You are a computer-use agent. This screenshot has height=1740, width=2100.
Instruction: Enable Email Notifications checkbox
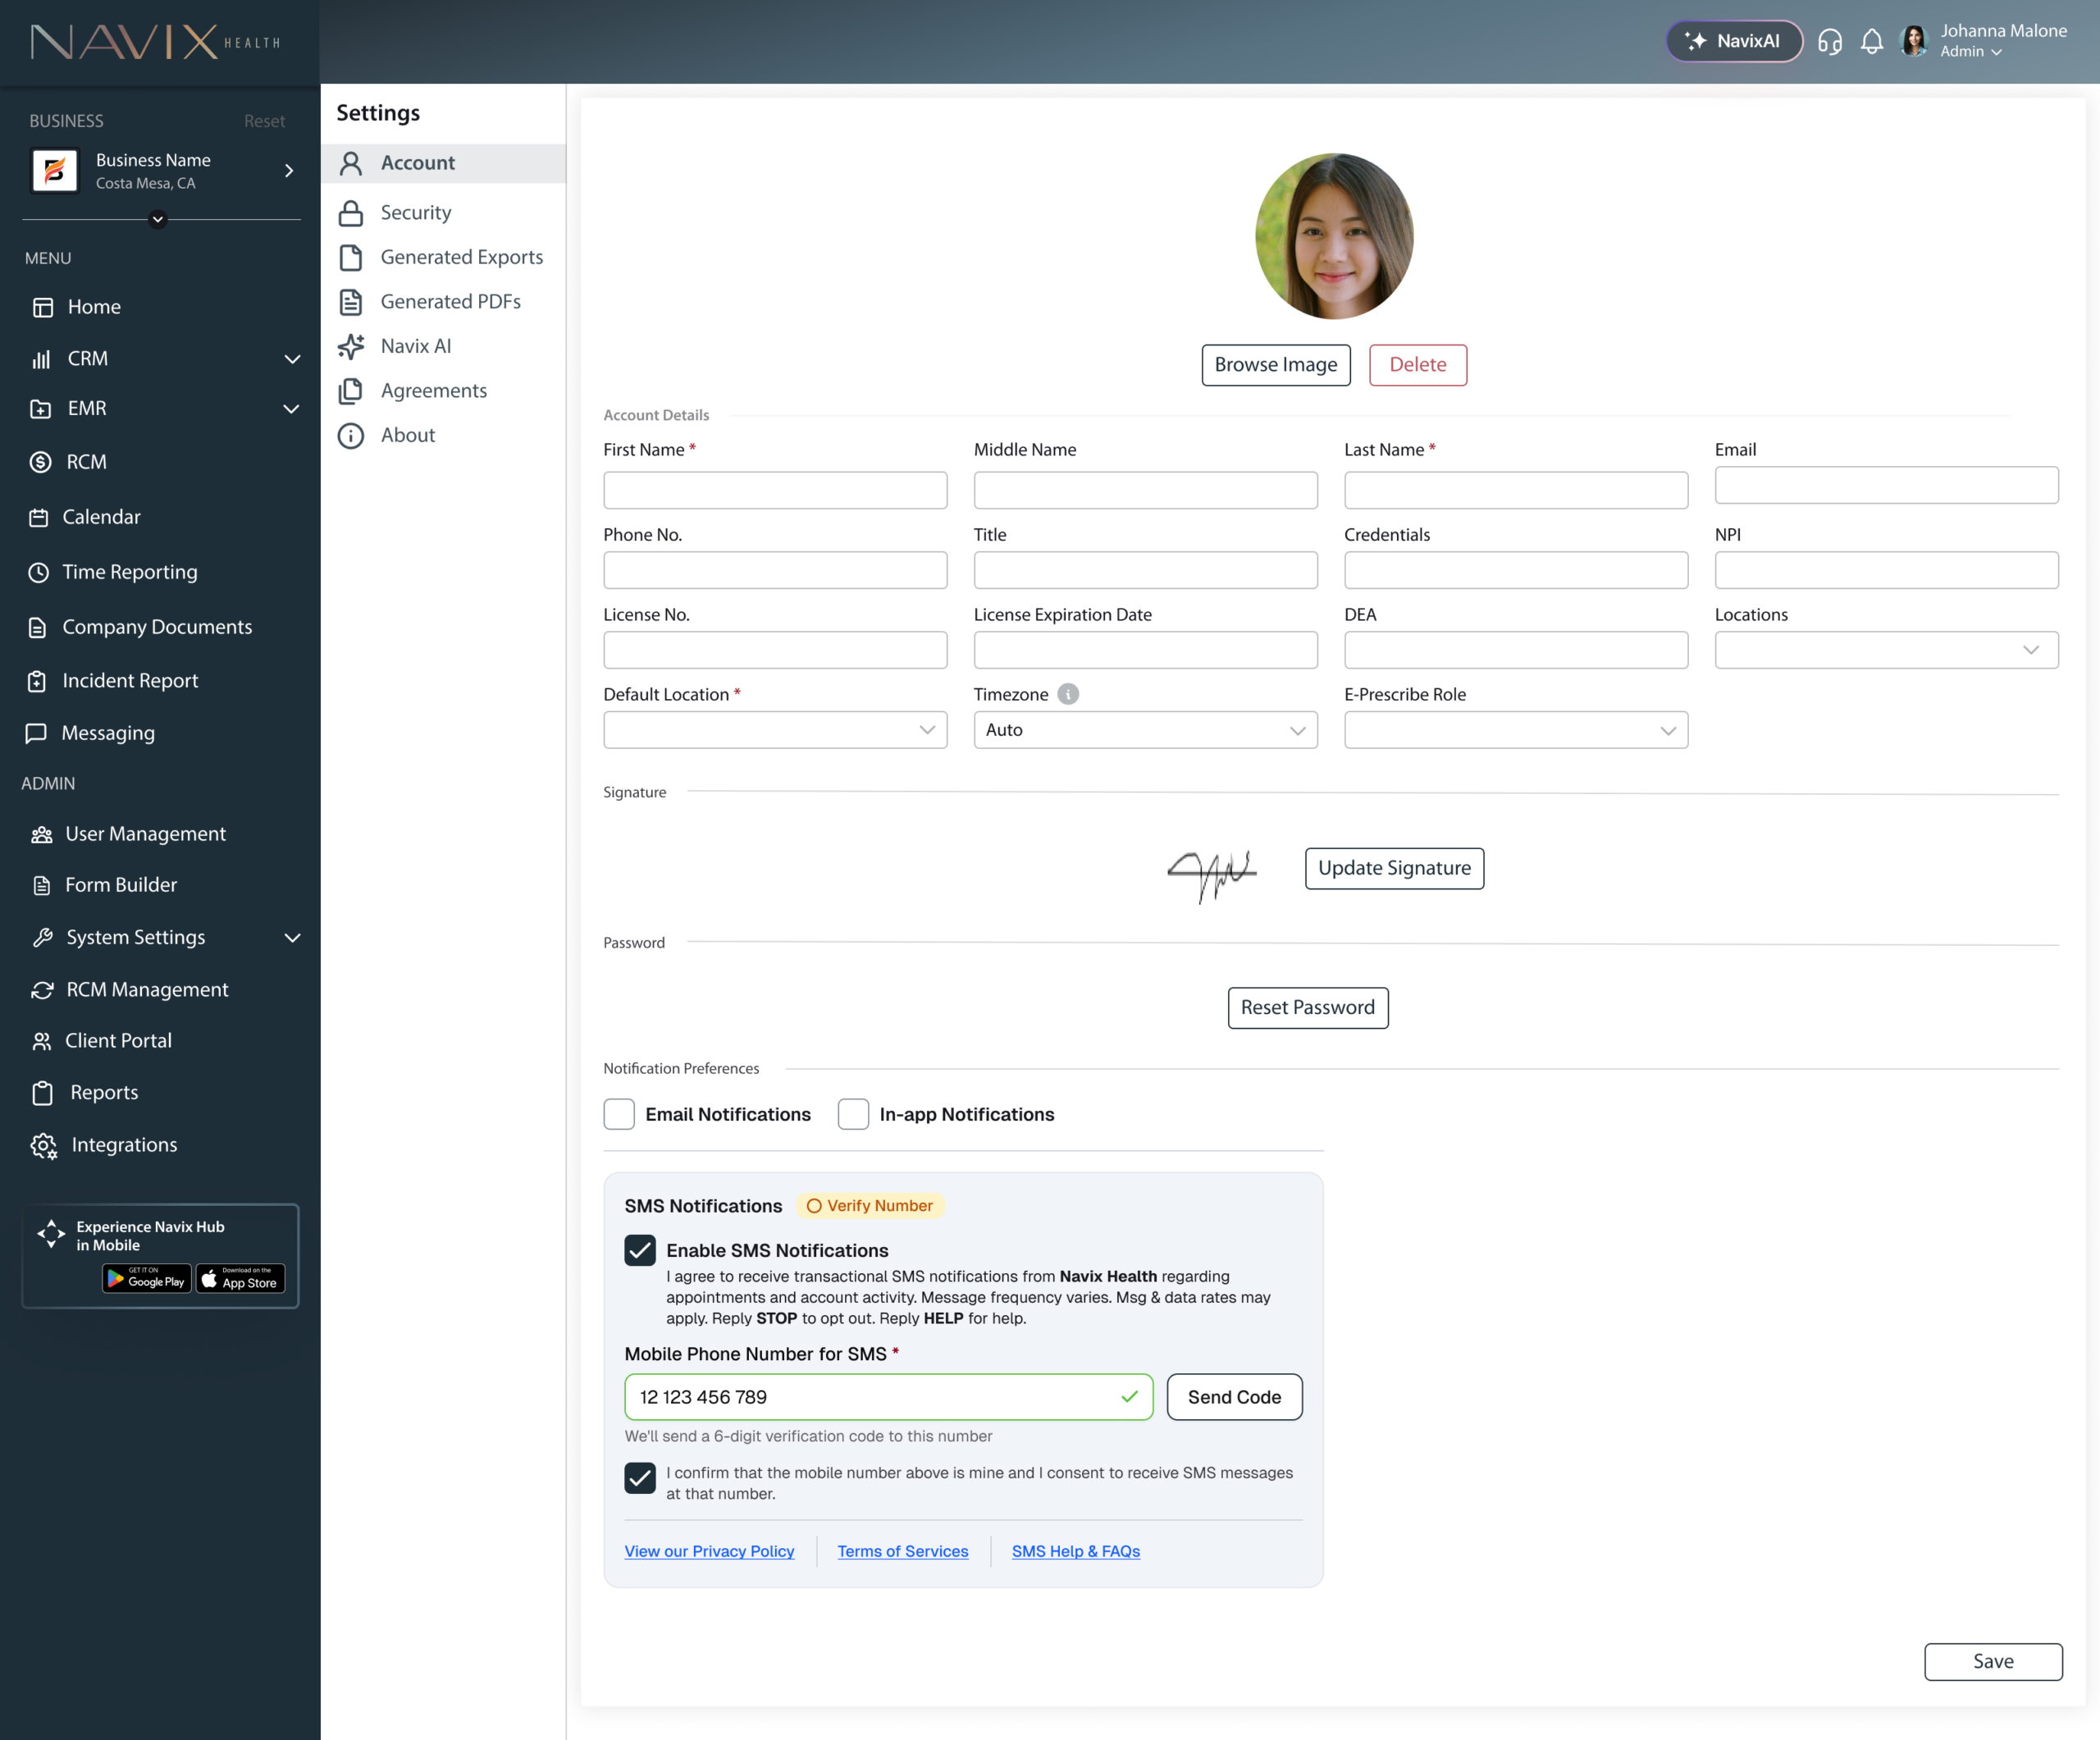point(619,1114)
